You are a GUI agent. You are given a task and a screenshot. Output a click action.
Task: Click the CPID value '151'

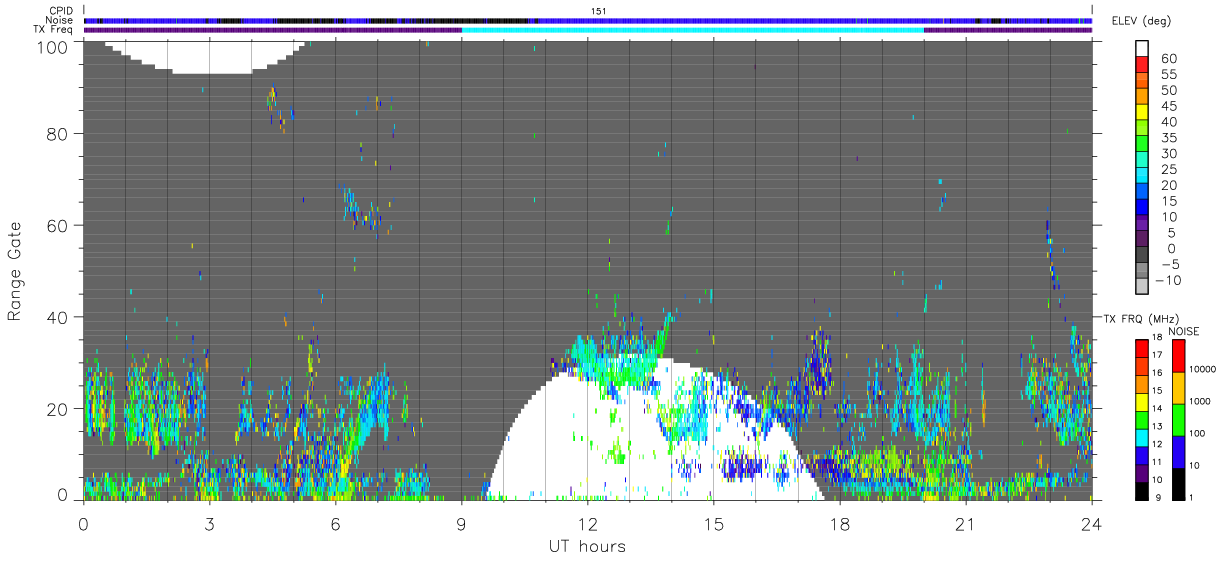598,11
